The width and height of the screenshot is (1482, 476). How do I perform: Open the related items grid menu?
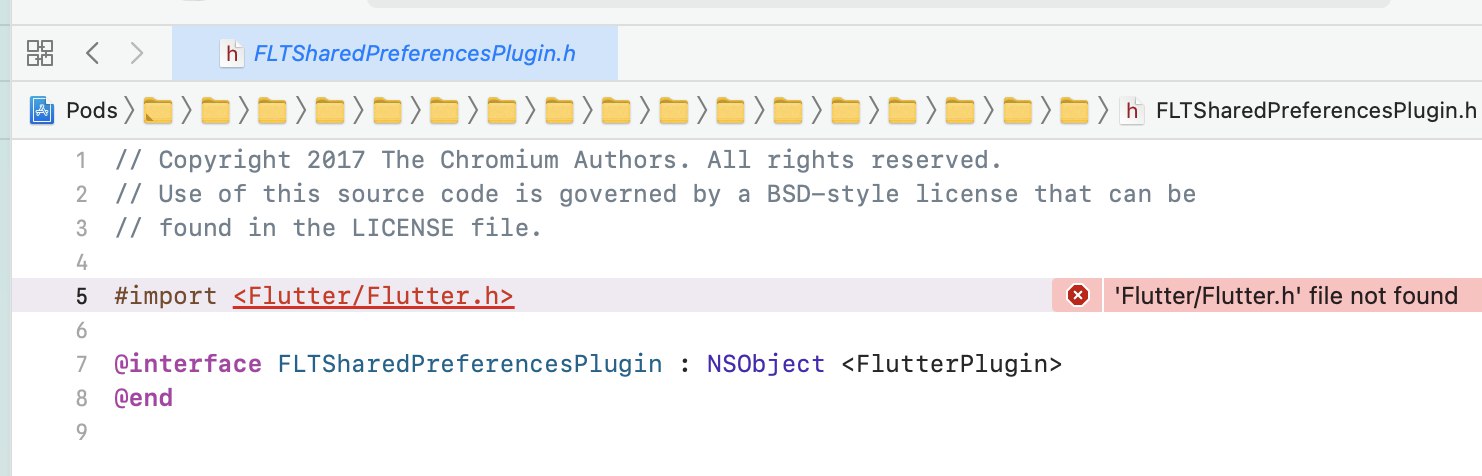pyautogui.click(x=40, y=53)
